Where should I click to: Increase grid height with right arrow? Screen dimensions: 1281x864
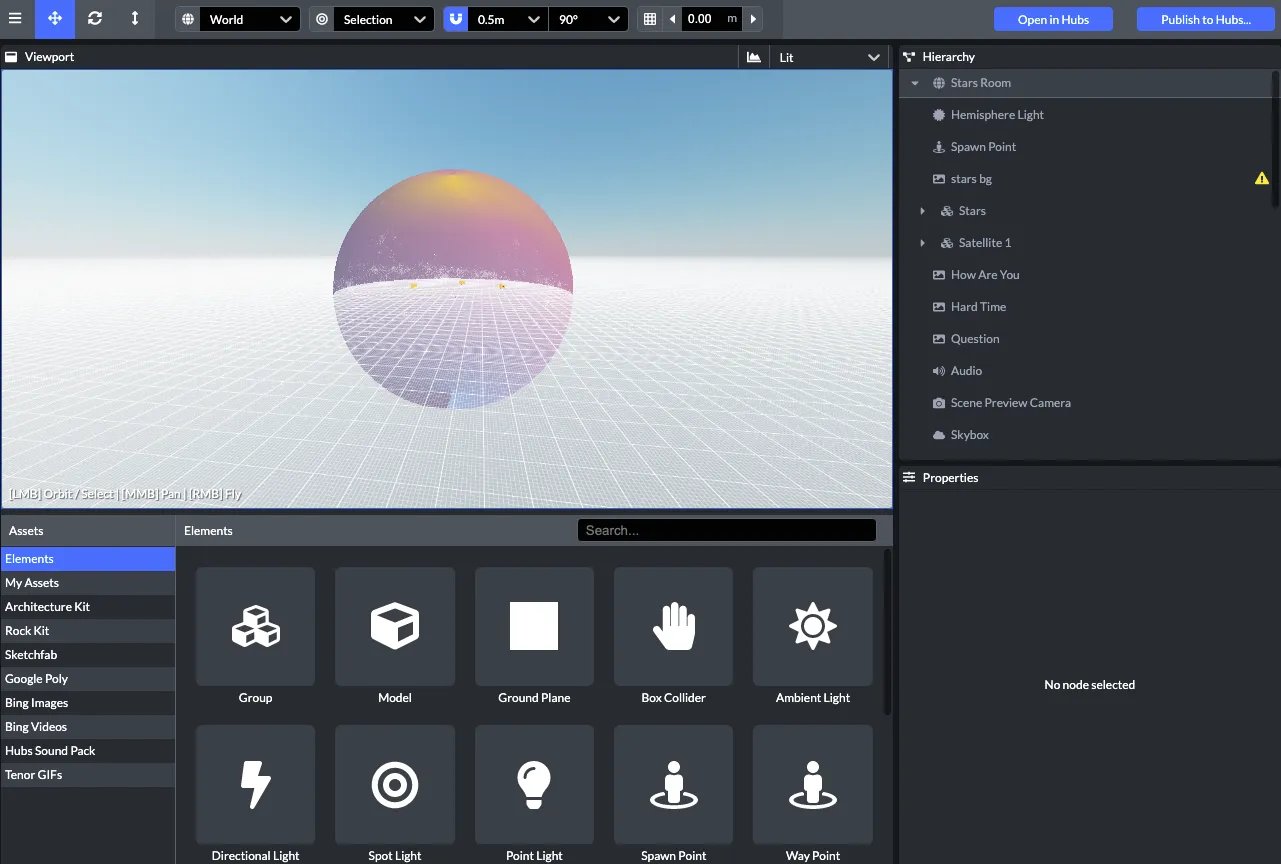[x=753, y=19]
